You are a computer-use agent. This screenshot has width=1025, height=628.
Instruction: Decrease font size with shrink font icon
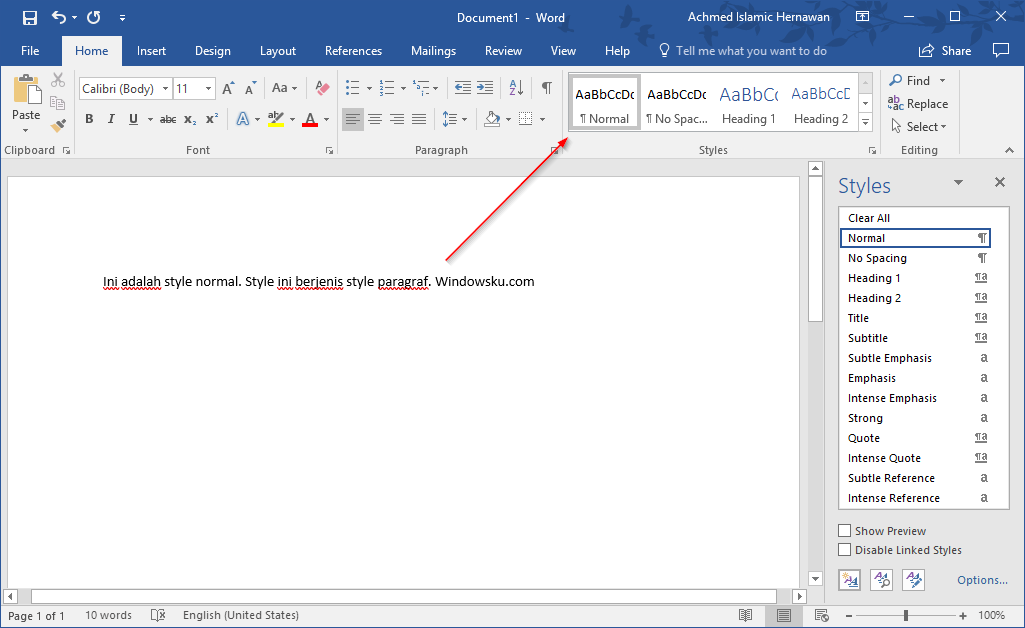point(250,88)
